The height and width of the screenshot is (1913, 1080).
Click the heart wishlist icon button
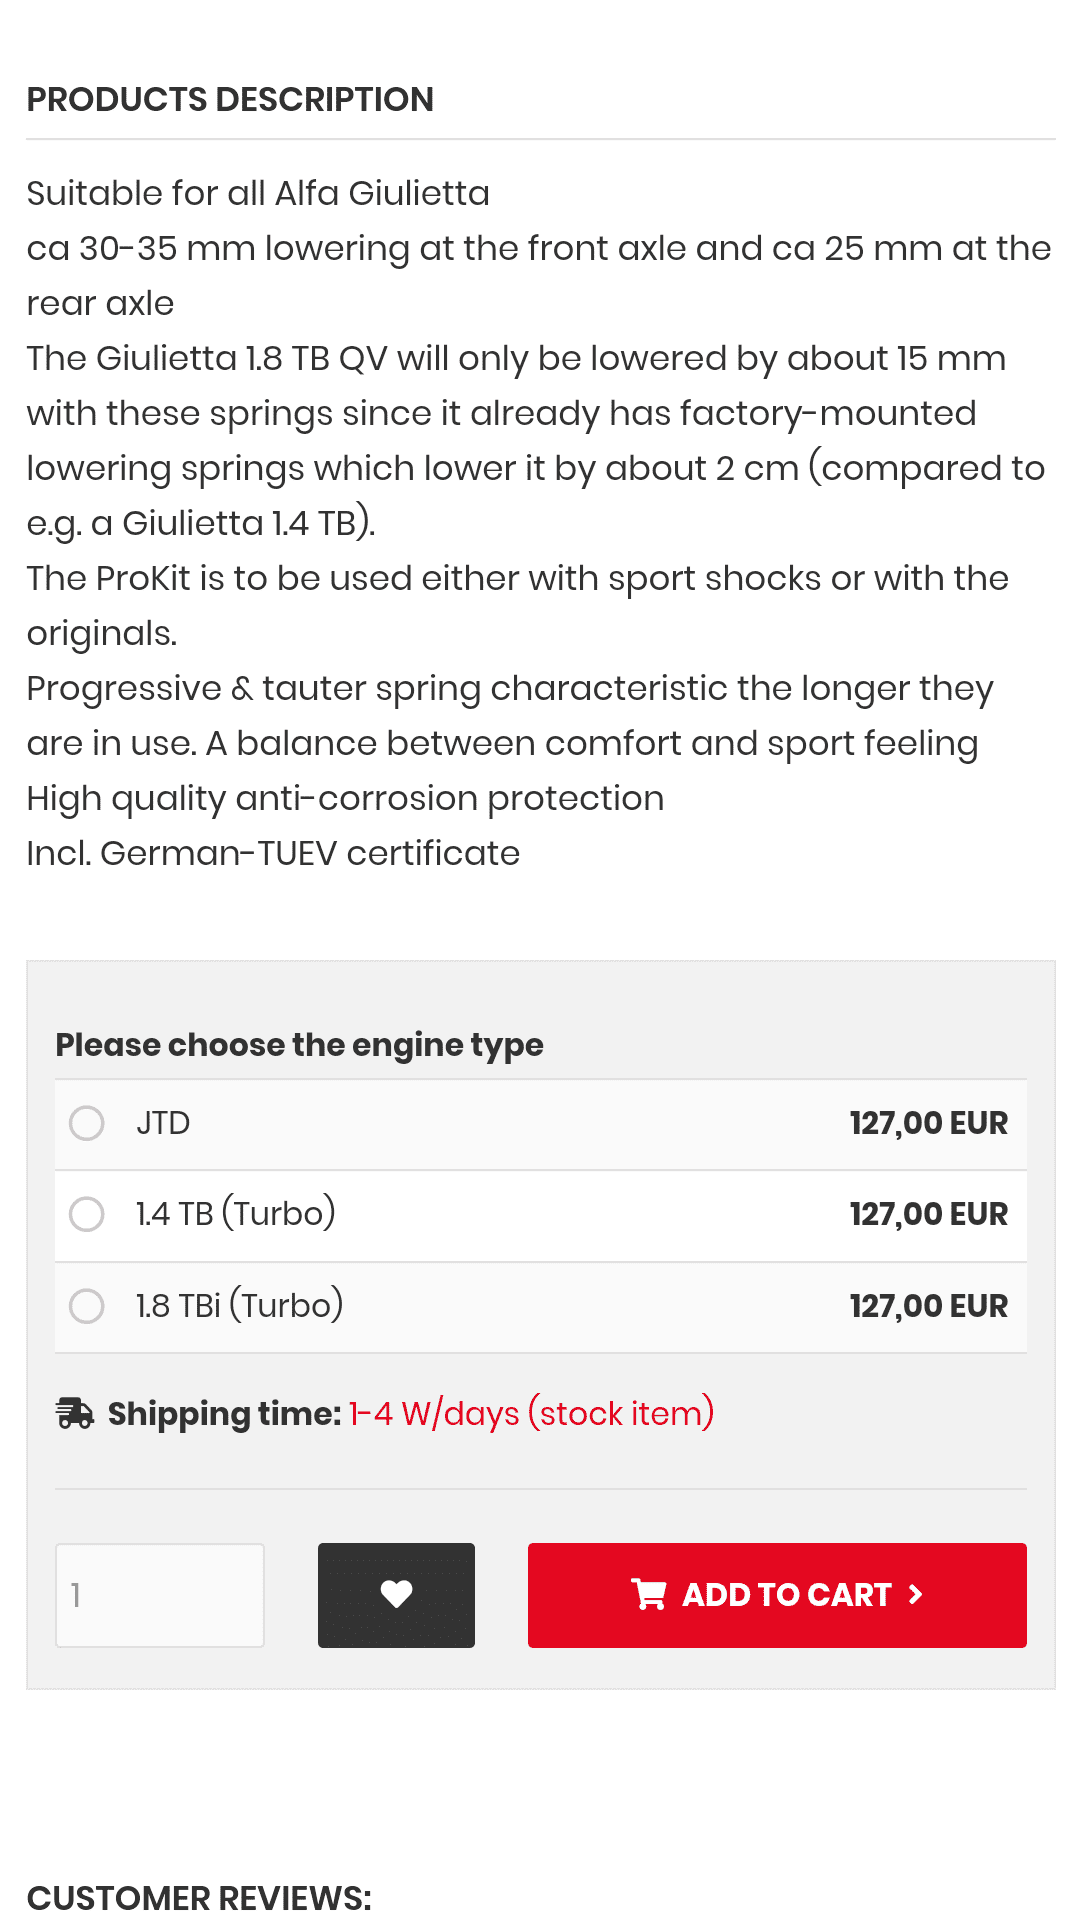[396, 1595]
